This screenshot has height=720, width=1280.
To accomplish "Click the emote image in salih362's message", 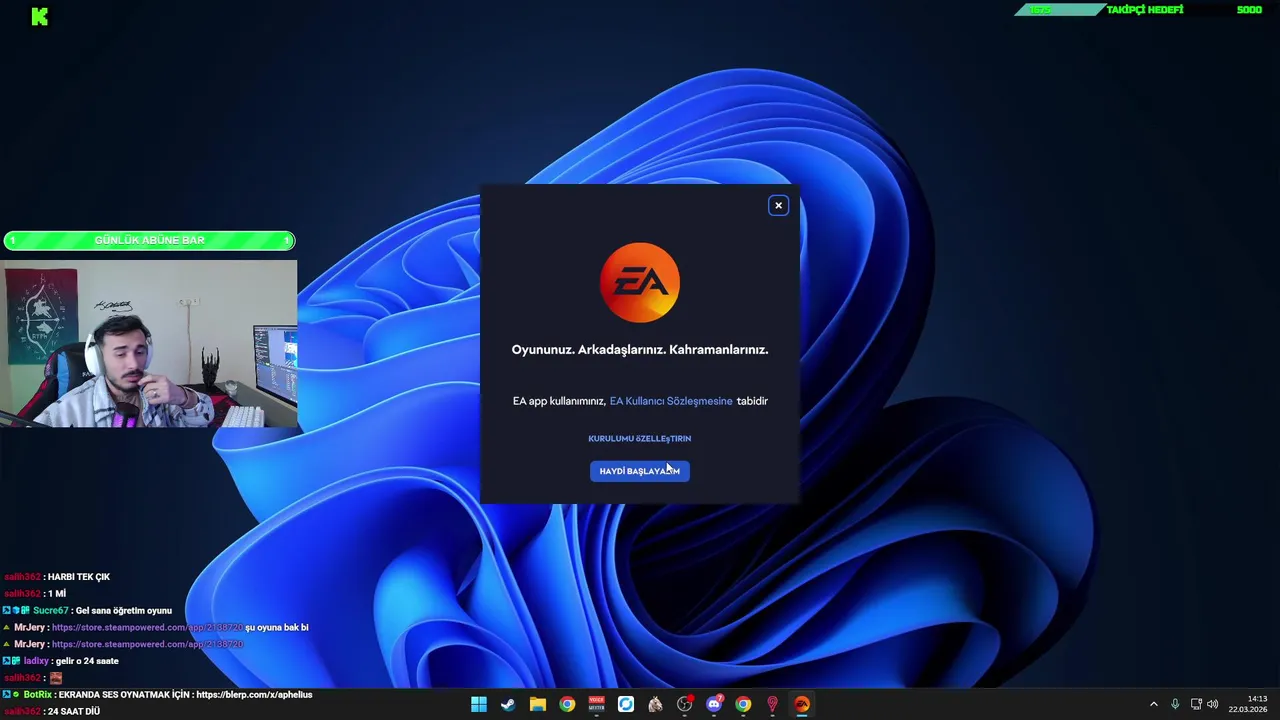I will [x=56, y=678].
